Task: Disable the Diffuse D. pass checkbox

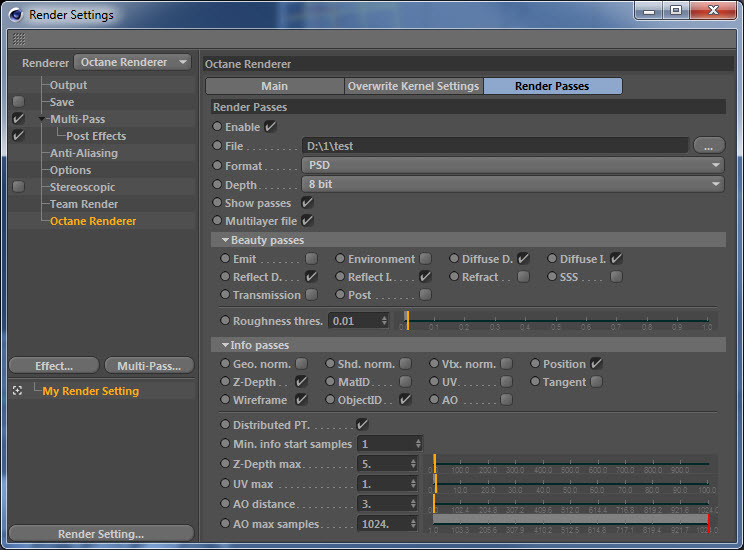Action: [x=523, y=259]
